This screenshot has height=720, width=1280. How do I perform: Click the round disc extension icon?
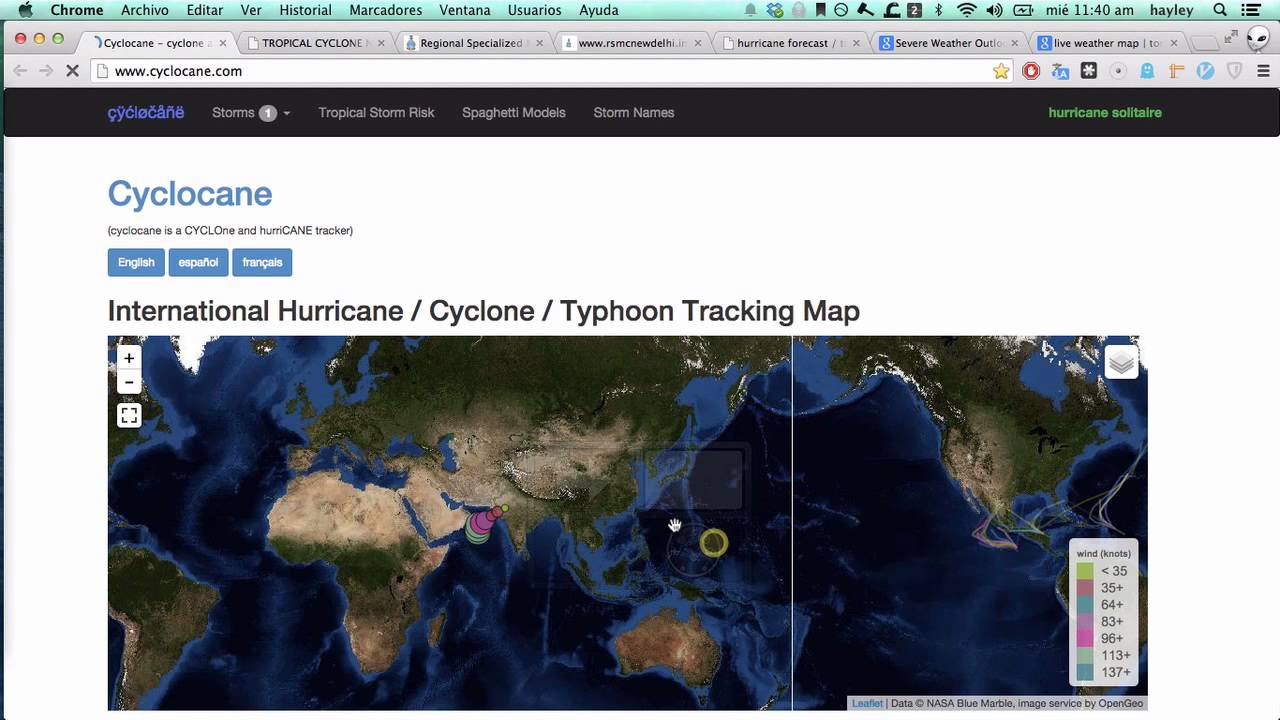[x=1118, y=71]
